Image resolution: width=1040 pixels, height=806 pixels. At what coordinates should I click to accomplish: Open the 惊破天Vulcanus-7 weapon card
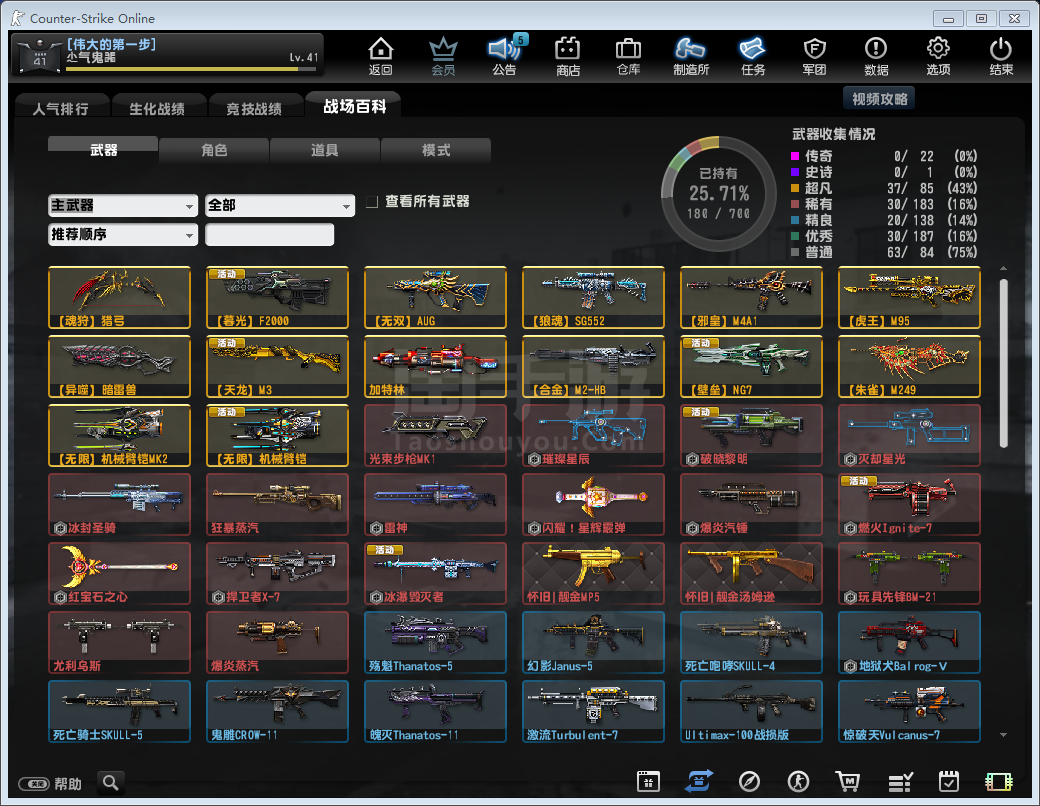click(x=909, y=711)
